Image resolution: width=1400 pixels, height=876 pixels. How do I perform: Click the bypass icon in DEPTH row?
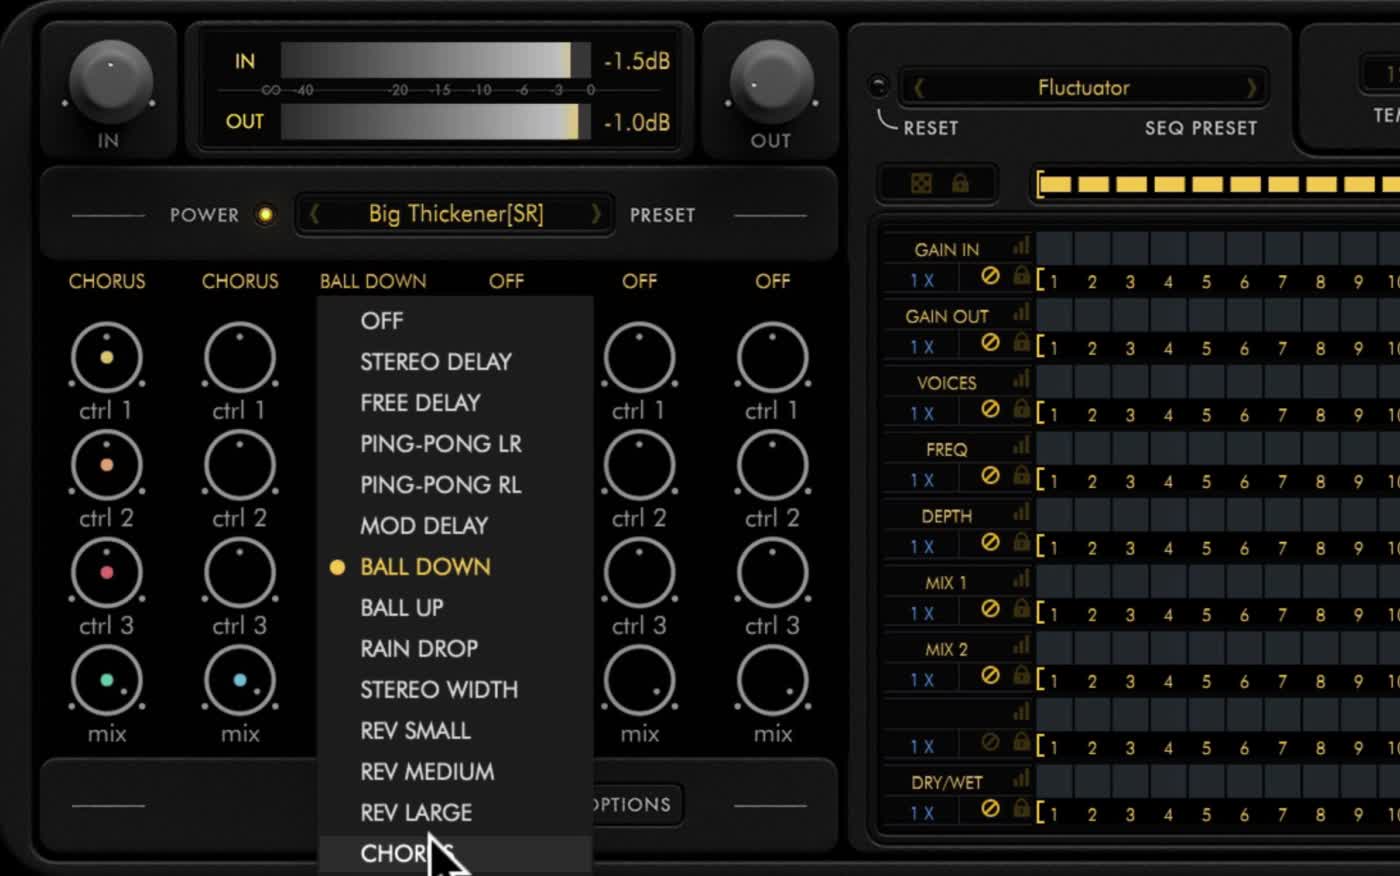(x=990, y=542)
